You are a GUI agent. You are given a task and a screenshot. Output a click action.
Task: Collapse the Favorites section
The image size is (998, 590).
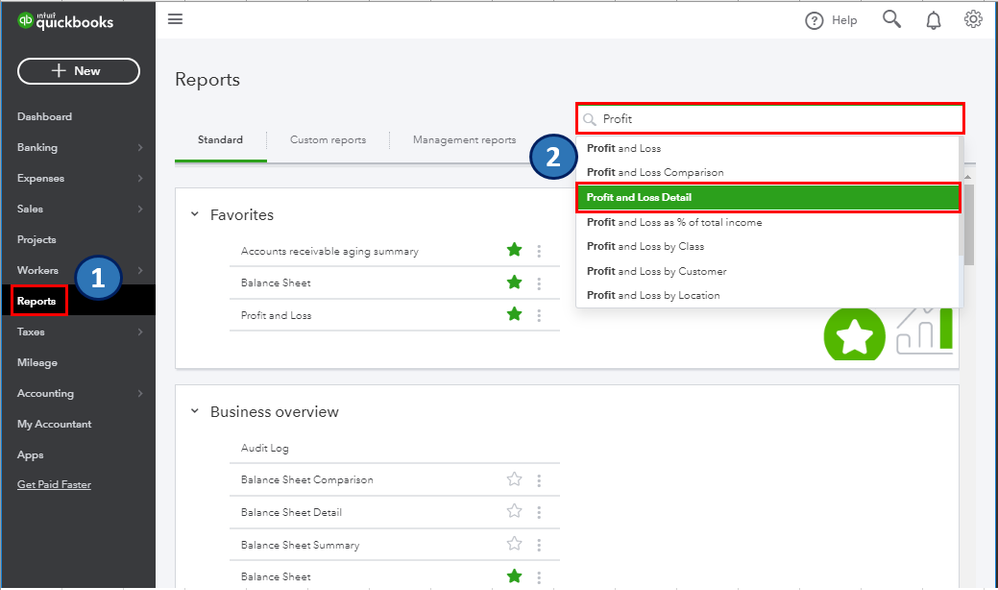195,214
